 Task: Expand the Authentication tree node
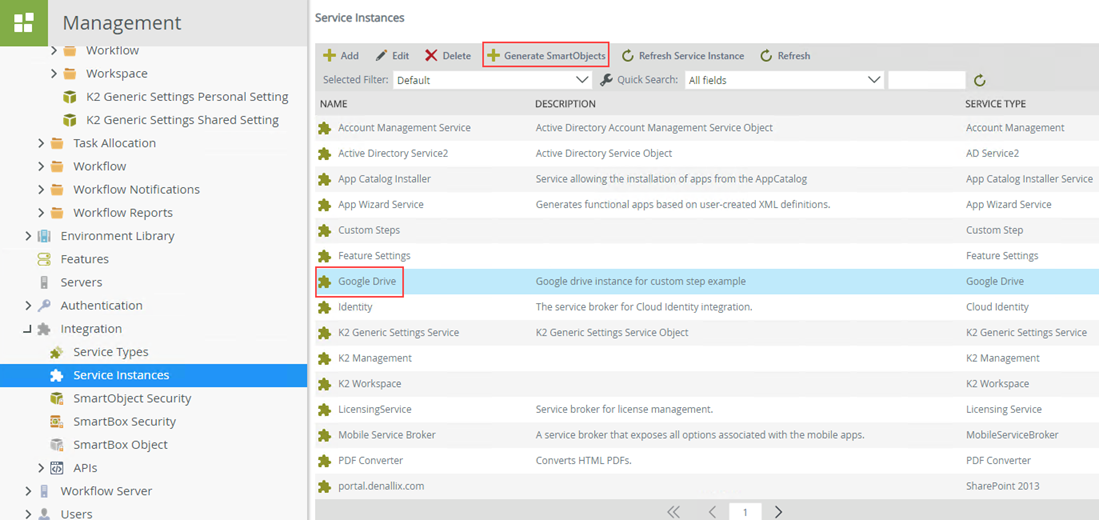28,306
